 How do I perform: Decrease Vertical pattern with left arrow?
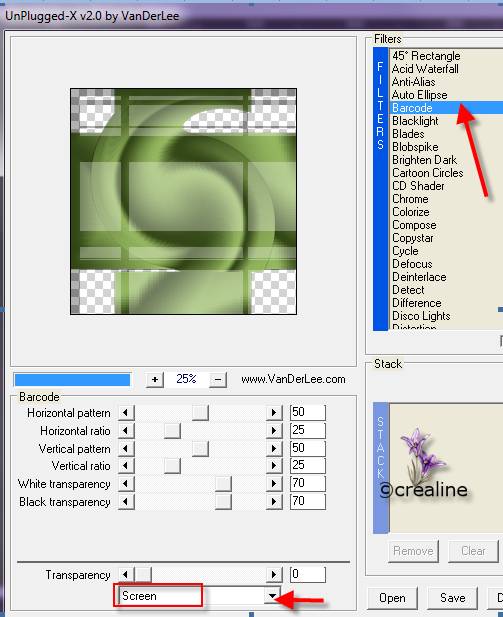point(126,449)
